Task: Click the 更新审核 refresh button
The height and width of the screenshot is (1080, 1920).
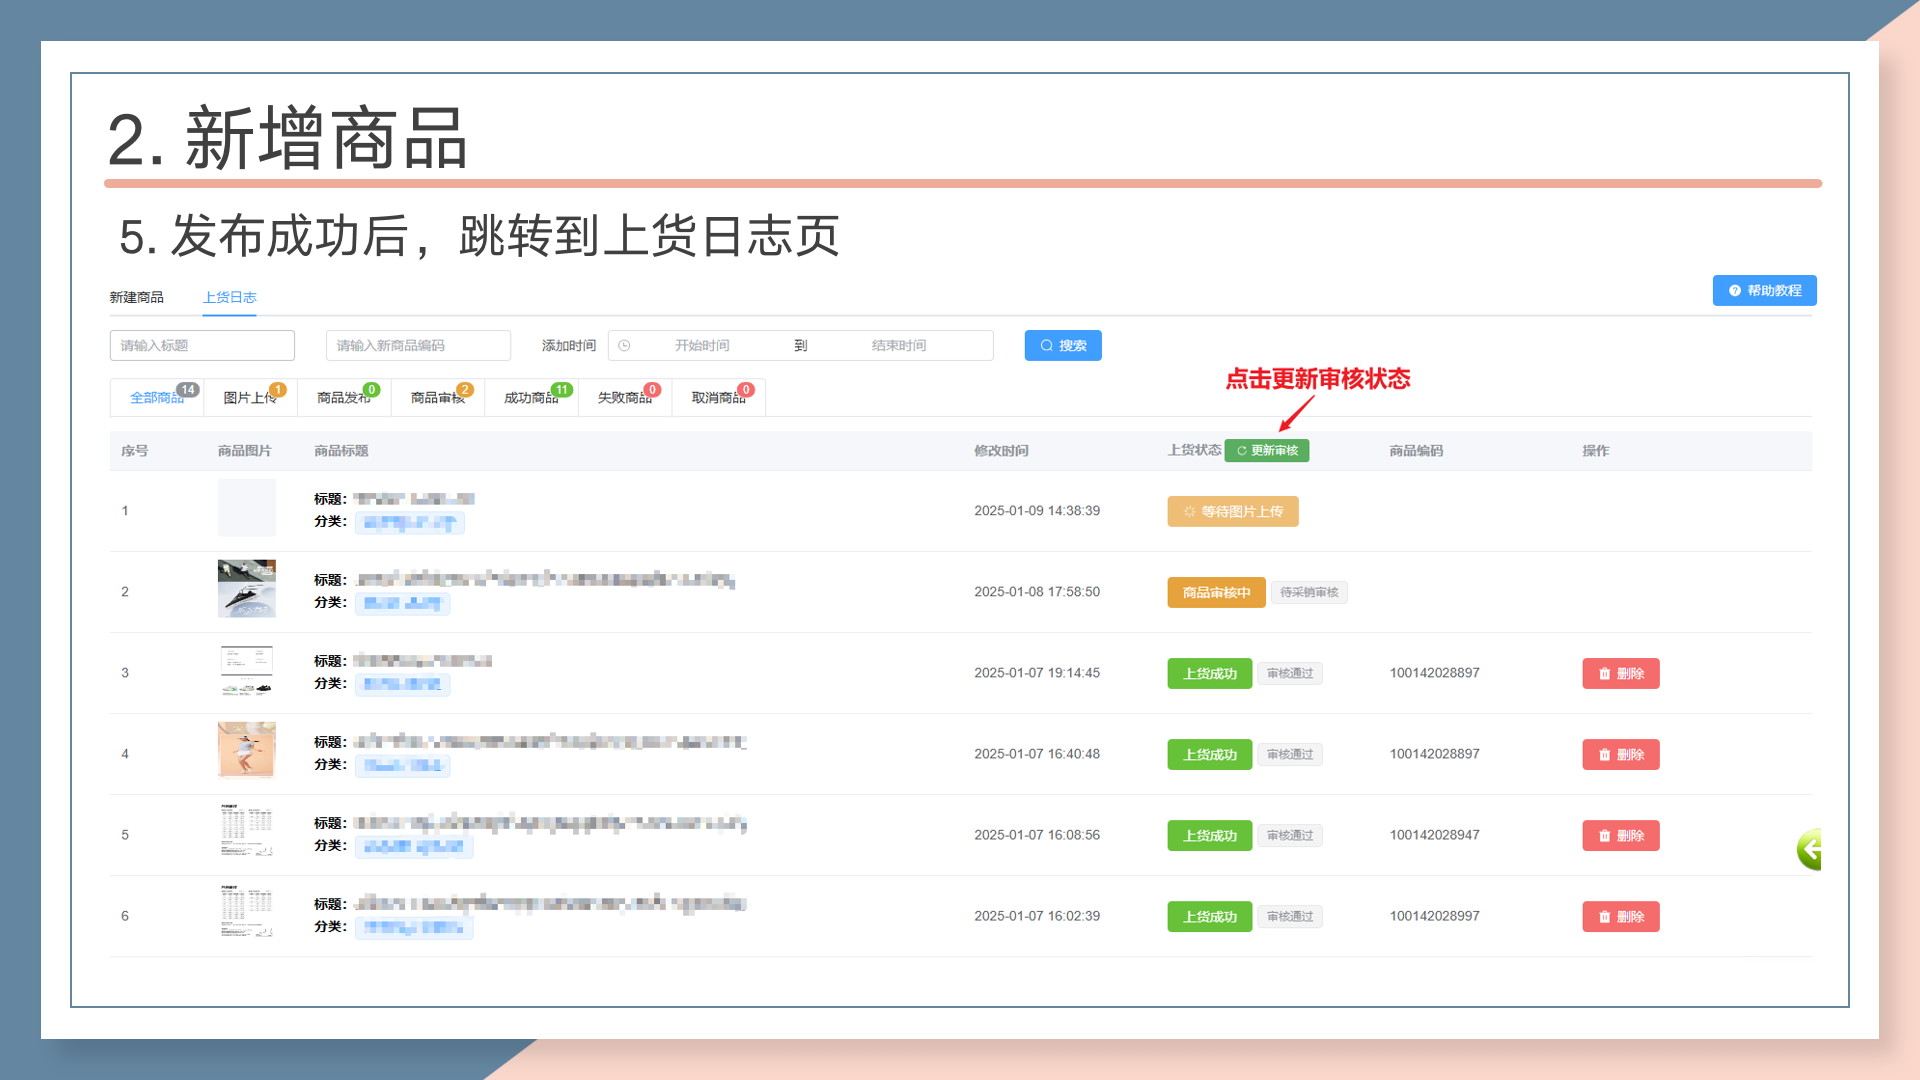Action: point(1266,451)
